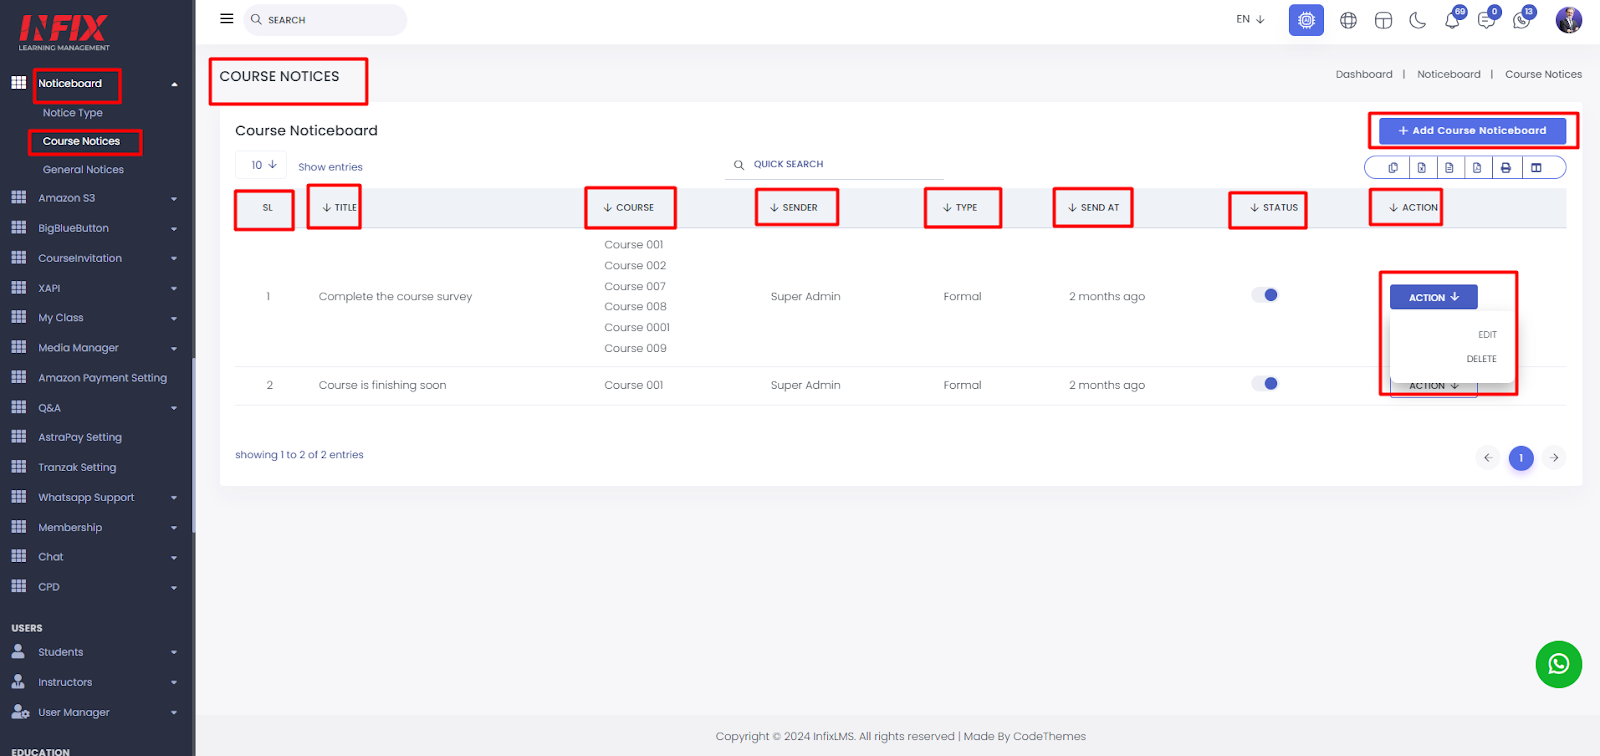
Task: Sort table by SENDER column
Action: pyautogui.click(x=793, y=208)
